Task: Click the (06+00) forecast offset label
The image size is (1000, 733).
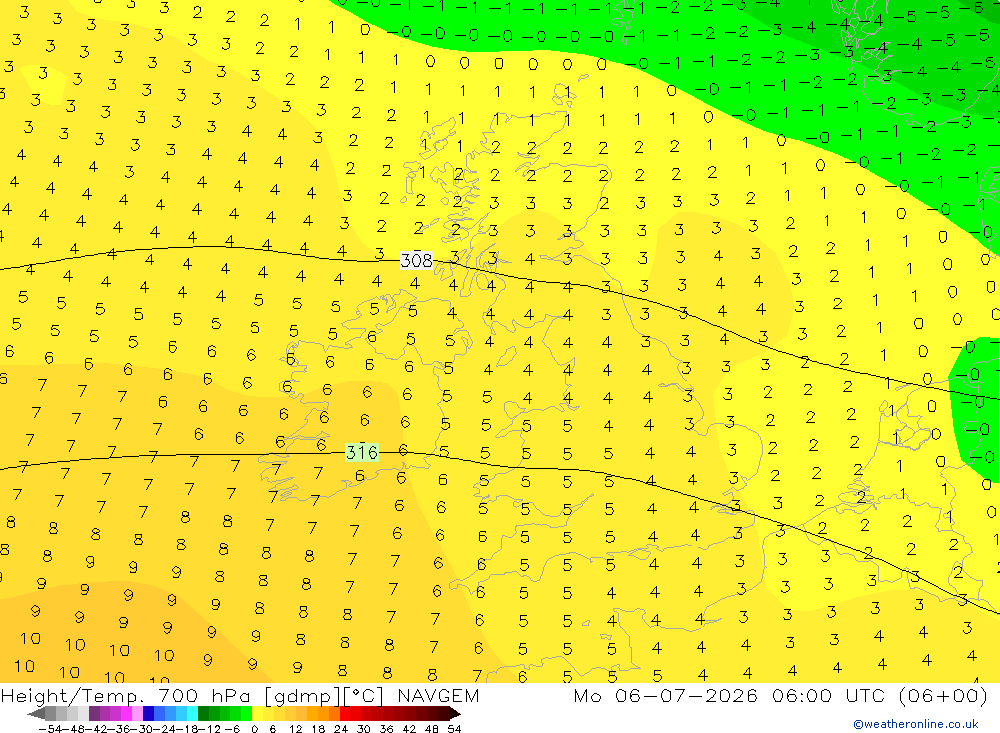Action: (x=943, y=696)
